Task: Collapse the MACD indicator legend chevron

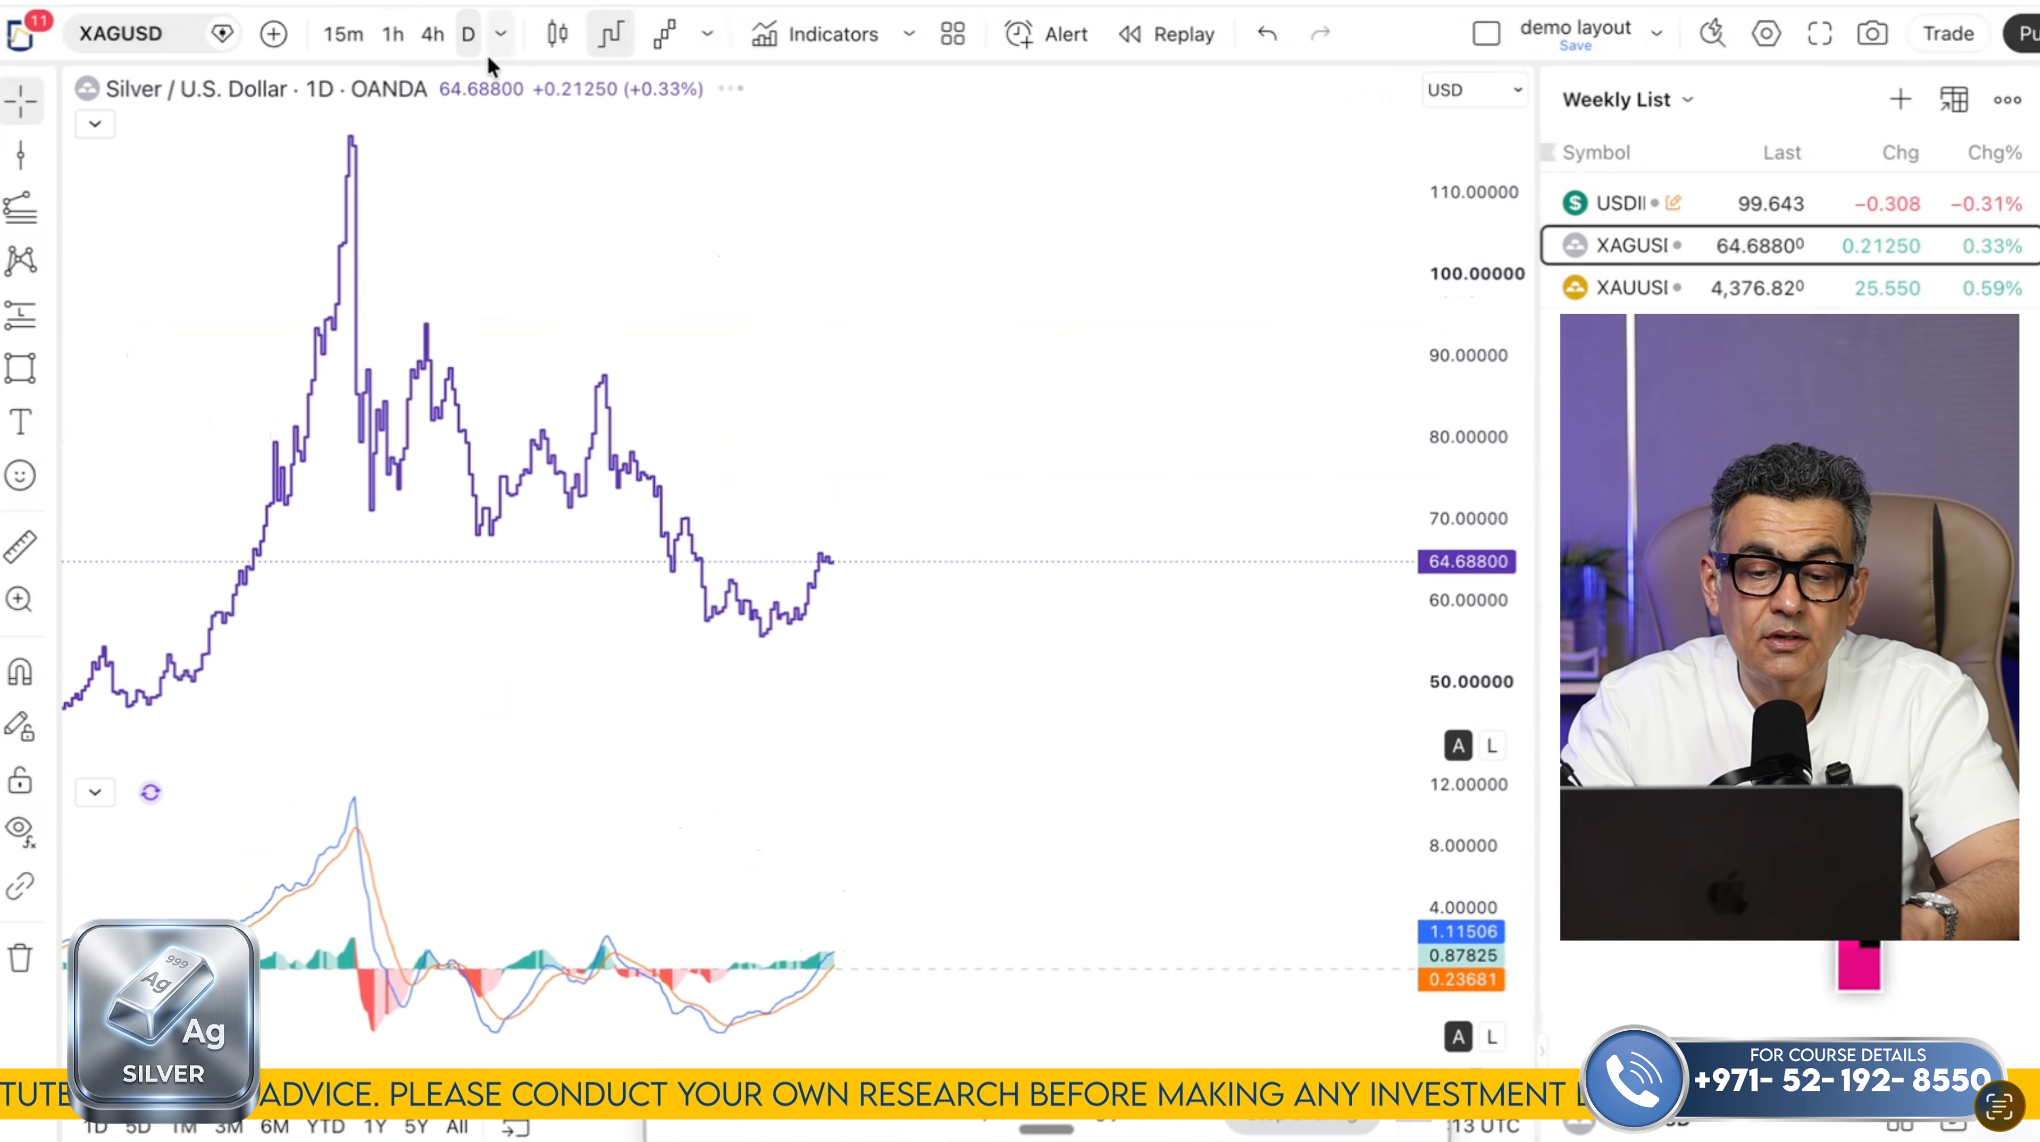Action: coord(95,792)
